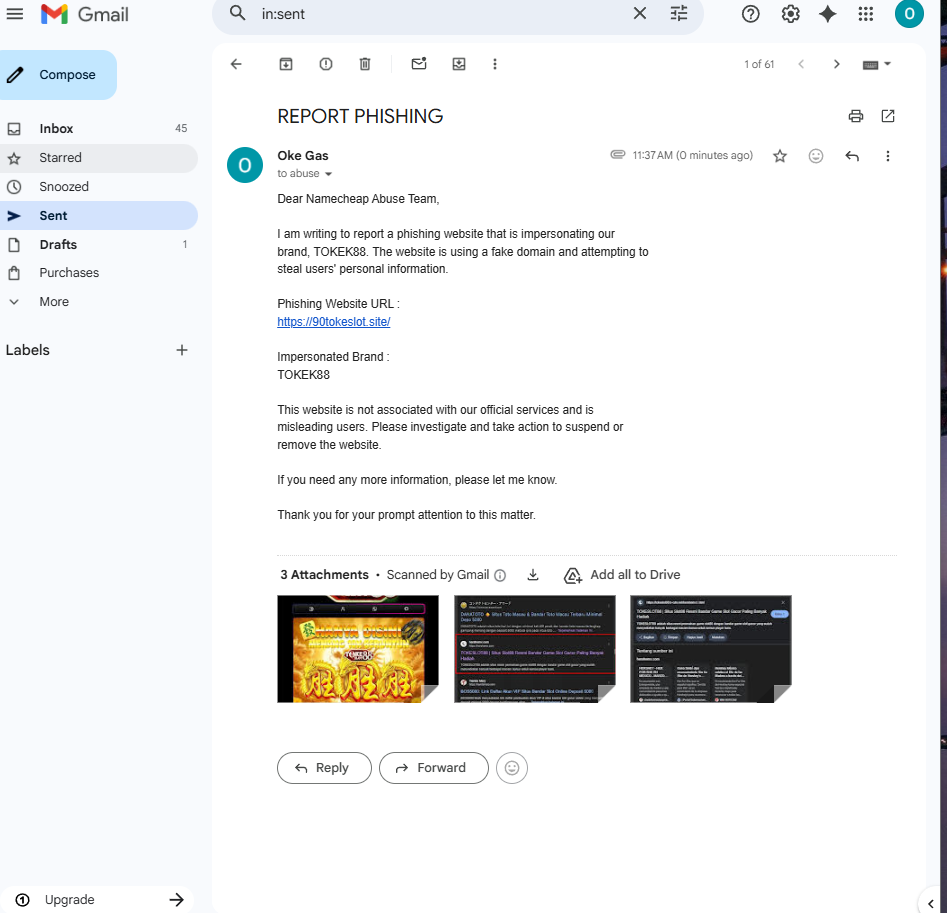Click the Oke Gas sender avatar
Viewport: 947px width, 913px height.
(245, 165)
